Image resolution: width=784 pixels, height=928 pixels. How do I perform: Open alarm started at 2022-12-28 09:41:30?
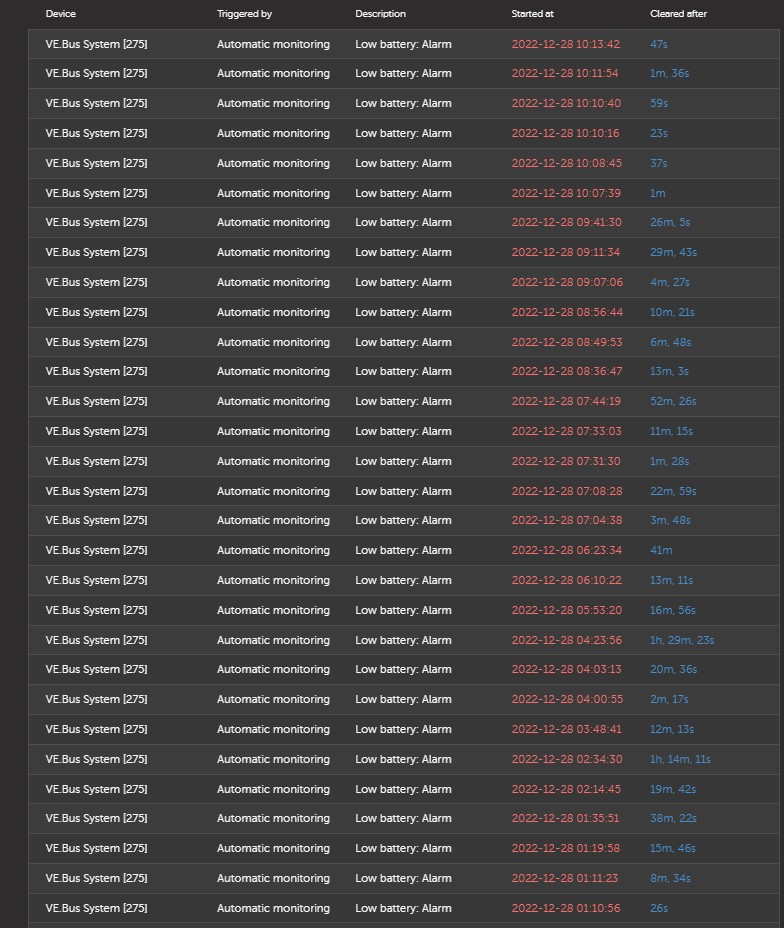pyautogui.click(x=404, y=223)
